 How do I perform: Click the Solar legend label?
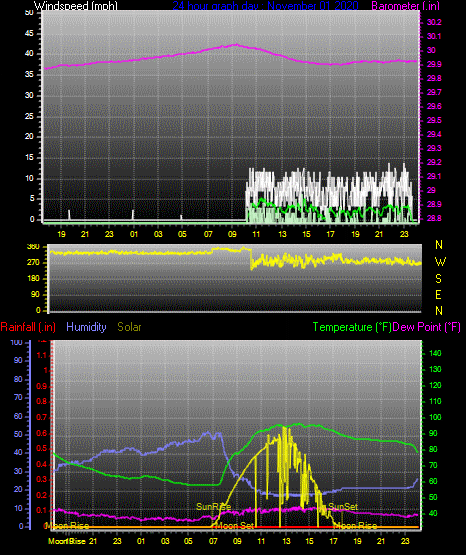(x=130, y=327)
